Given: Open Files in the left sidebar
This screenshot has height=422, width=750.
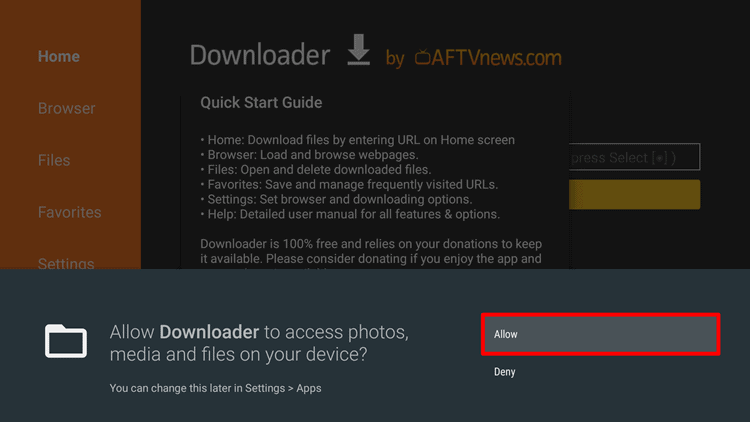Looking at the screenshot, I should point(54,160).
